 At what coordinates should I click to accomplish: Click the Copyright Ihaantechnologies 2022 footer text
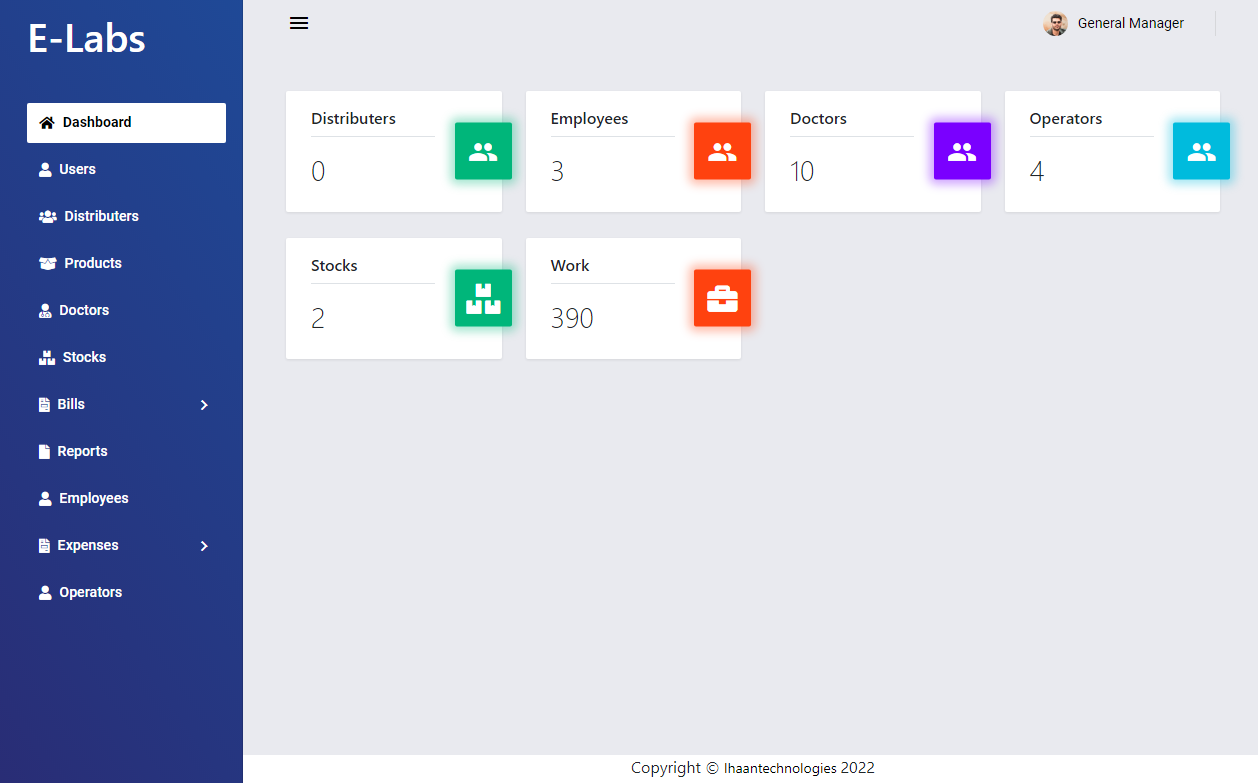point(753,768)
